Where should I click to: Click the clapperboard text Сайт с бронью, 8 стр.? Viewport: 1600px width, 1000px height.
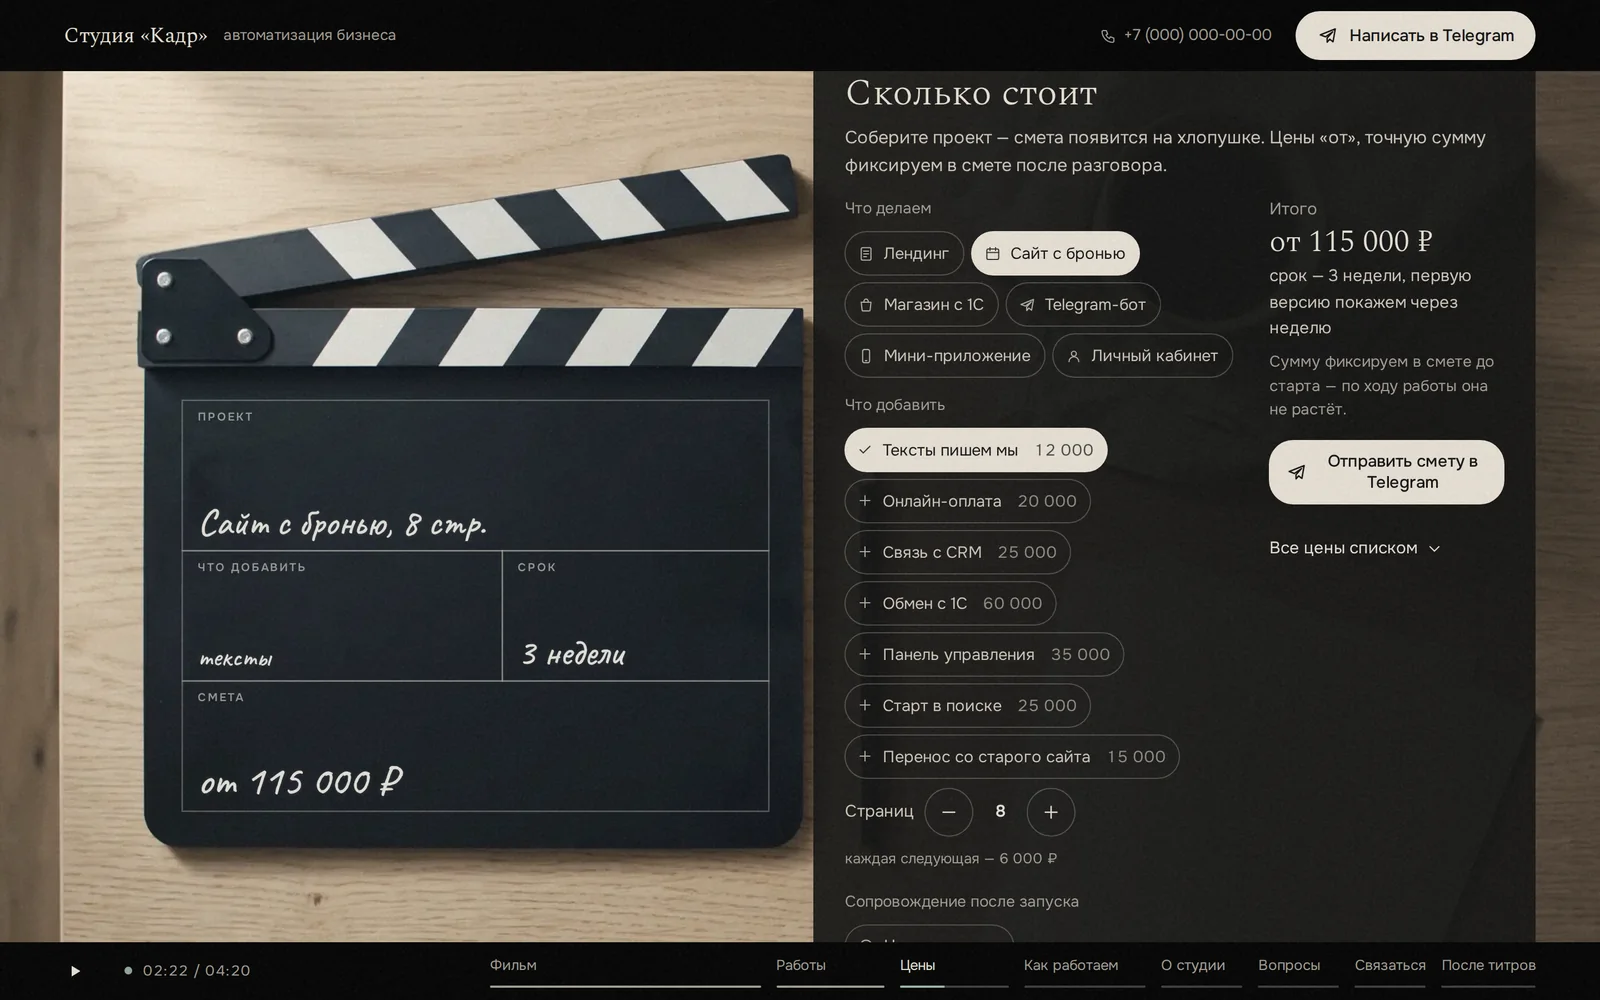[343, 524]
